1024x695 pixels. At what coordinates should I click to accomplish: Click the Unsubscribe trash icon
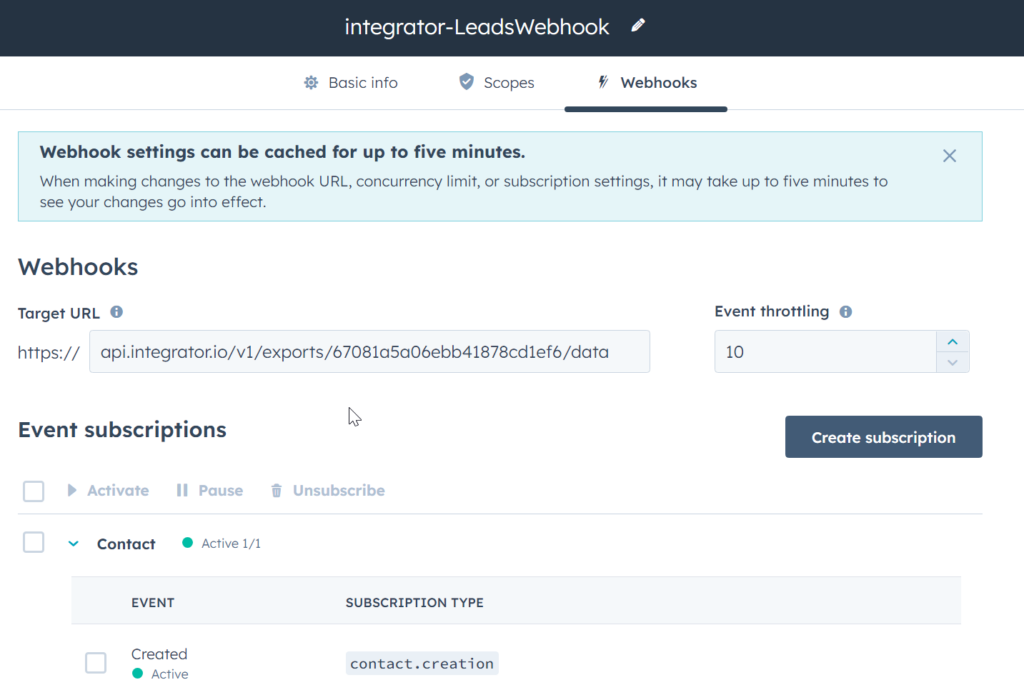coord(276,490)
